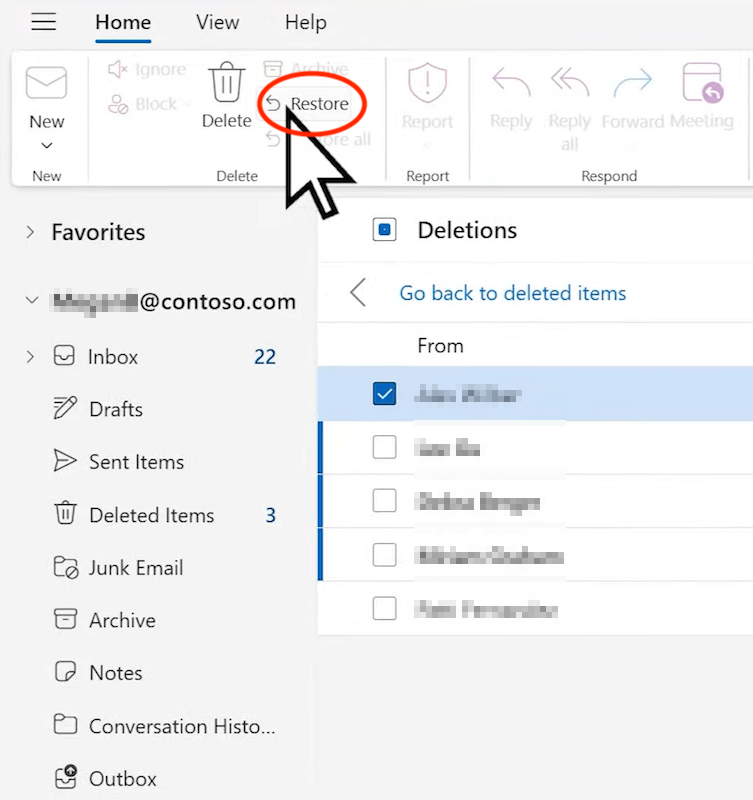Screen dimensions: 753x800
Task: Check the fourth message checkbox
Action: click(x=385, y=555)
